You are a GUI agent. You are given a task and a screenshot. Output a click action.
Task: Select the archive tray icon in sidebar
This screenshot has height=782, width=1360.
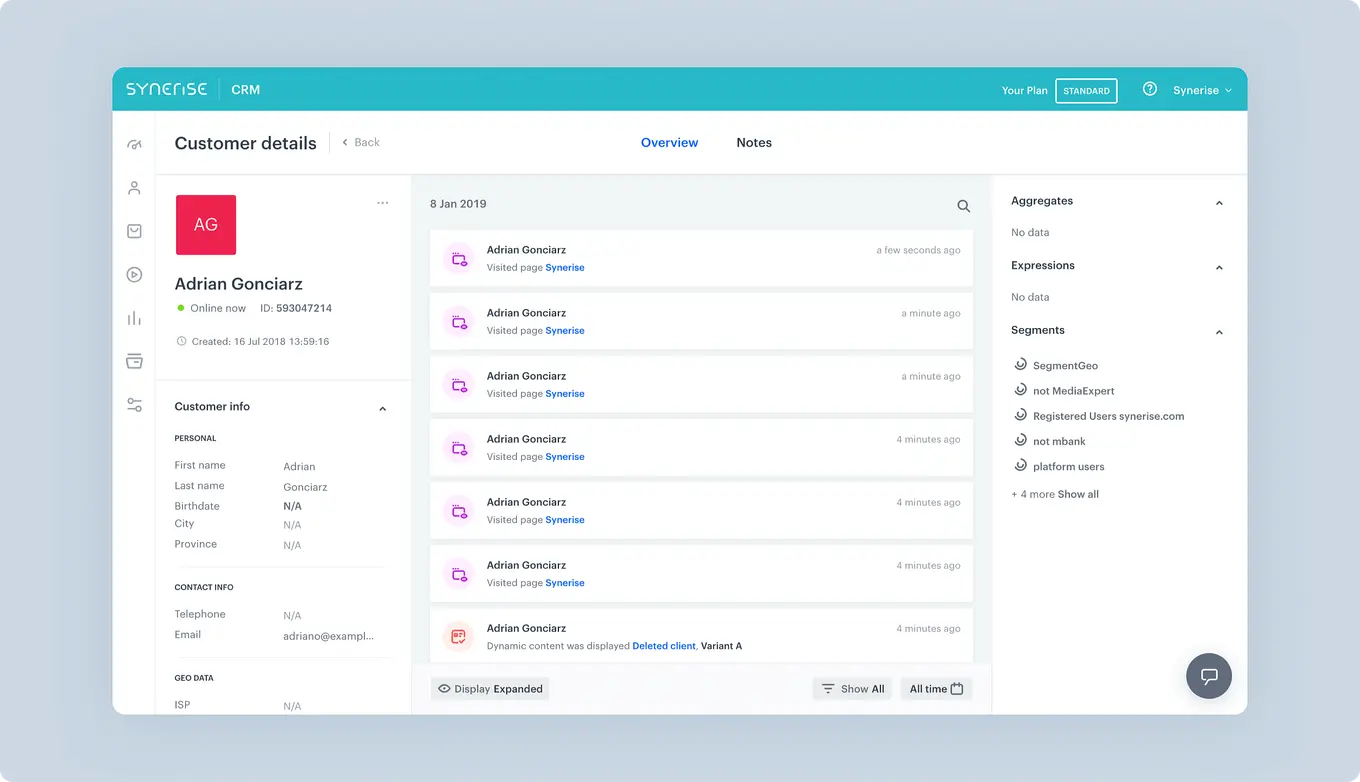coord(134,361)
